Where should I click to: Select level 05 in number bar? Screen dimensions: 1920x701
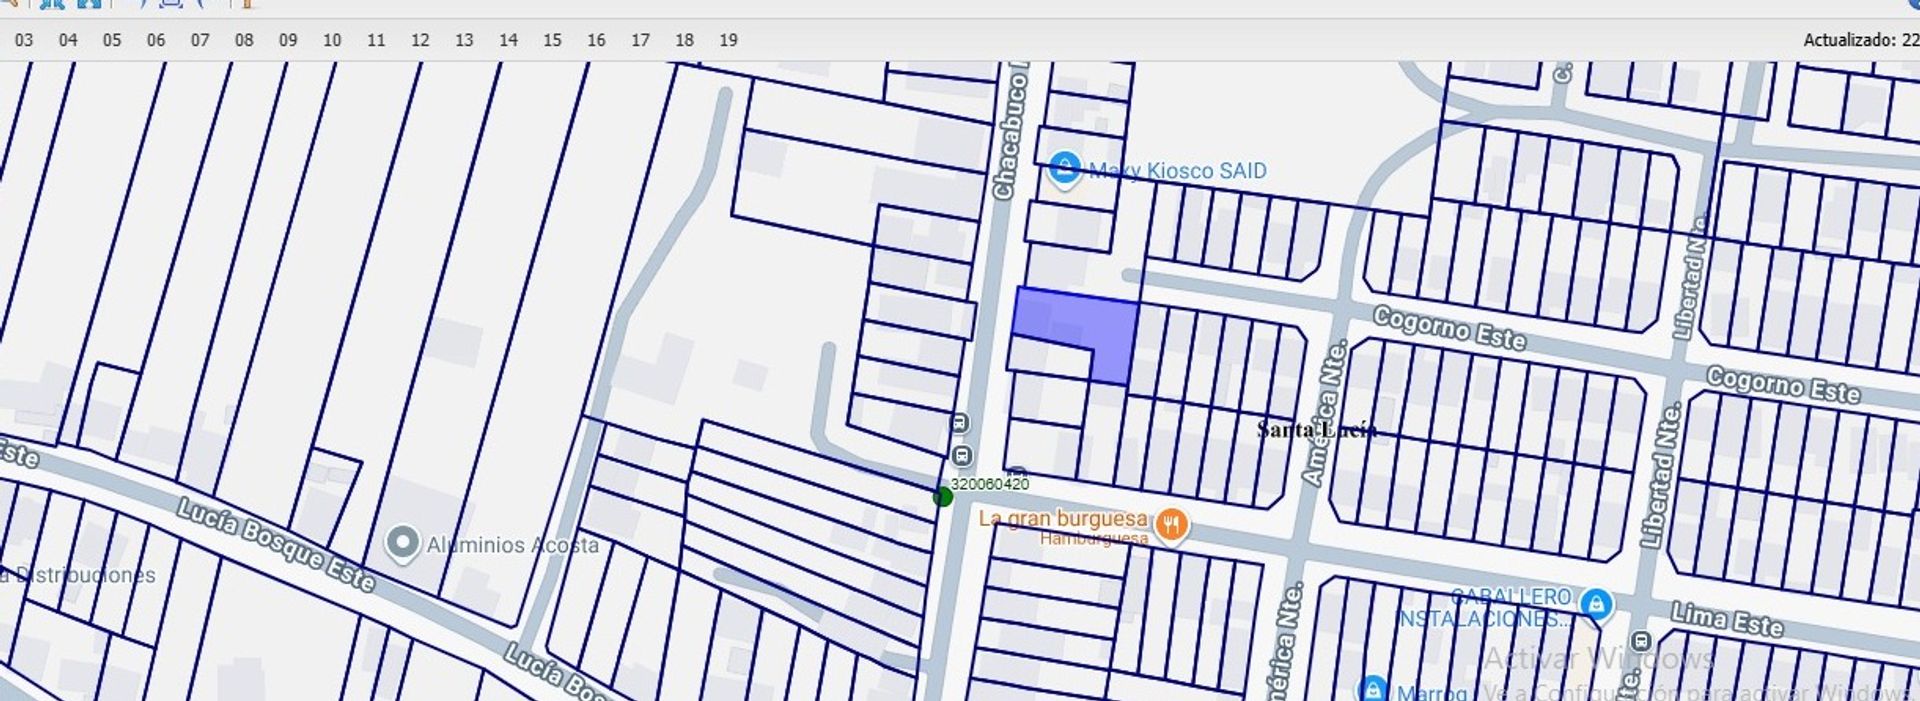(x=111, y=40)
